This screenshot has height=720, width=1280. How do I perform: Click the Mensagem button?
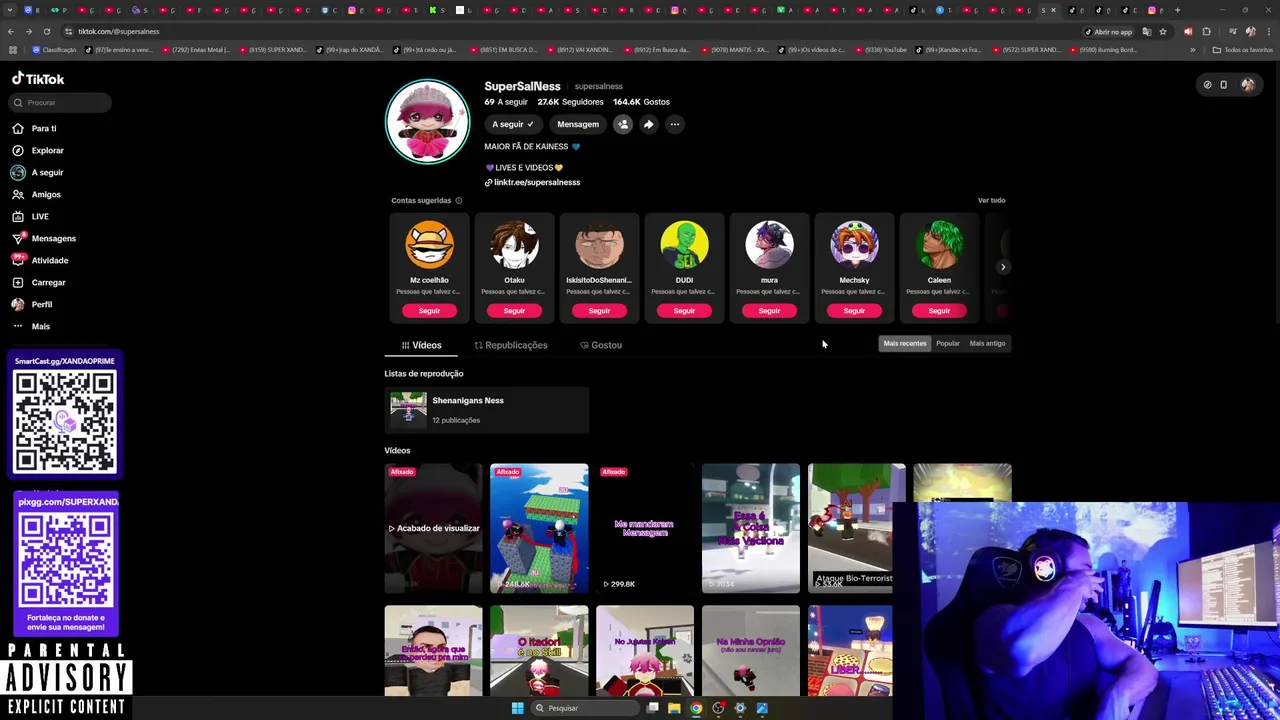tap(578, 124)
